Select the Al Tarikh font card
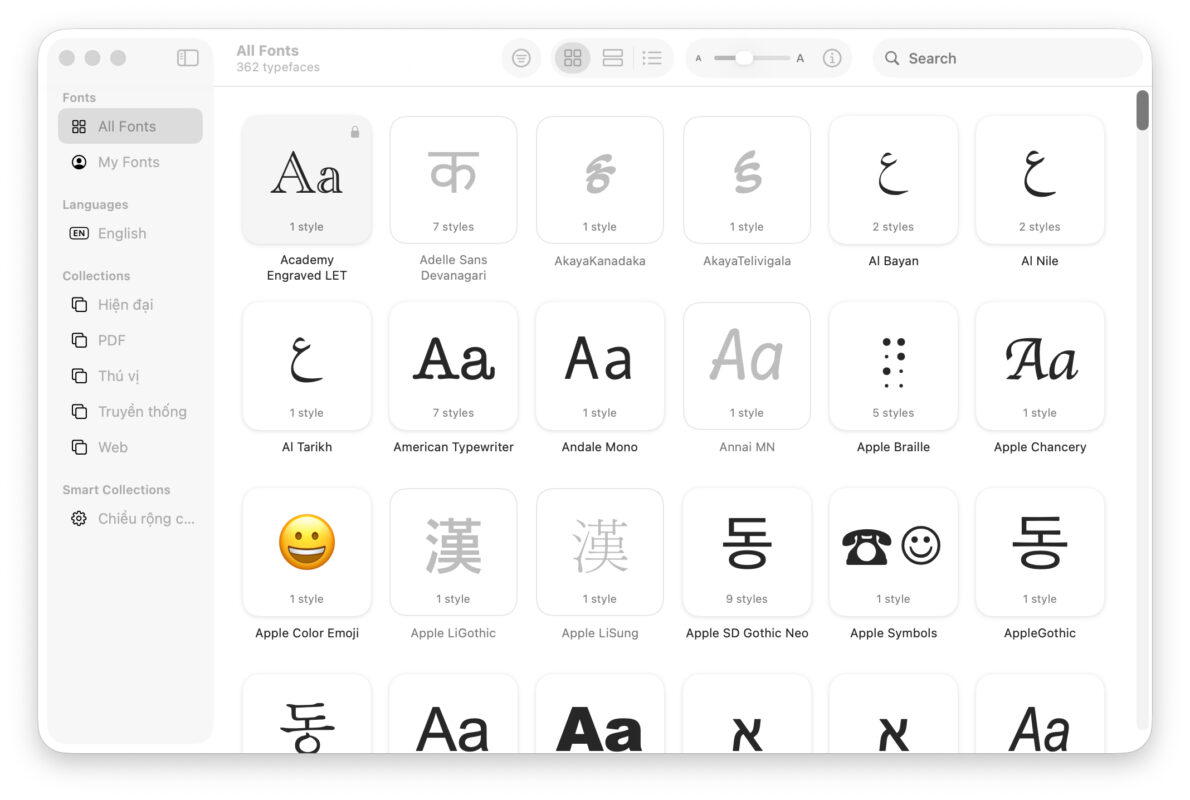Image resolution: width=1190 pixels, height=800 pixels. 307,366
